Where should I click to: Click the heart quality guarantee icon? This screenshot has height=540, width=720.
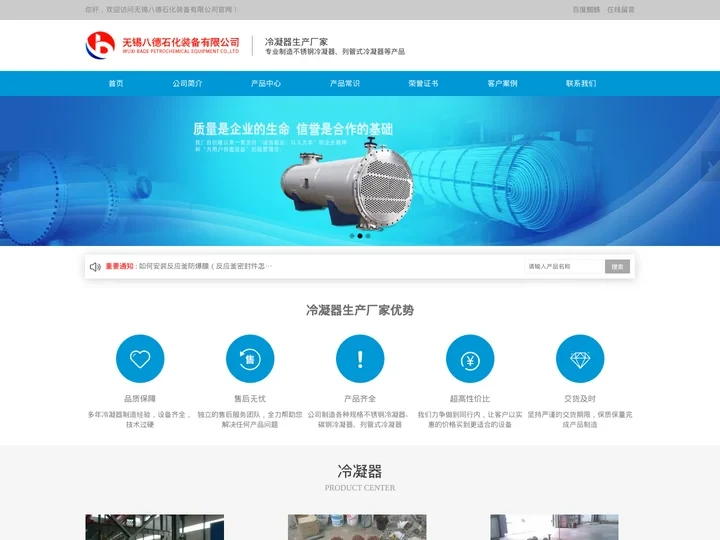[x=140, y=359]
